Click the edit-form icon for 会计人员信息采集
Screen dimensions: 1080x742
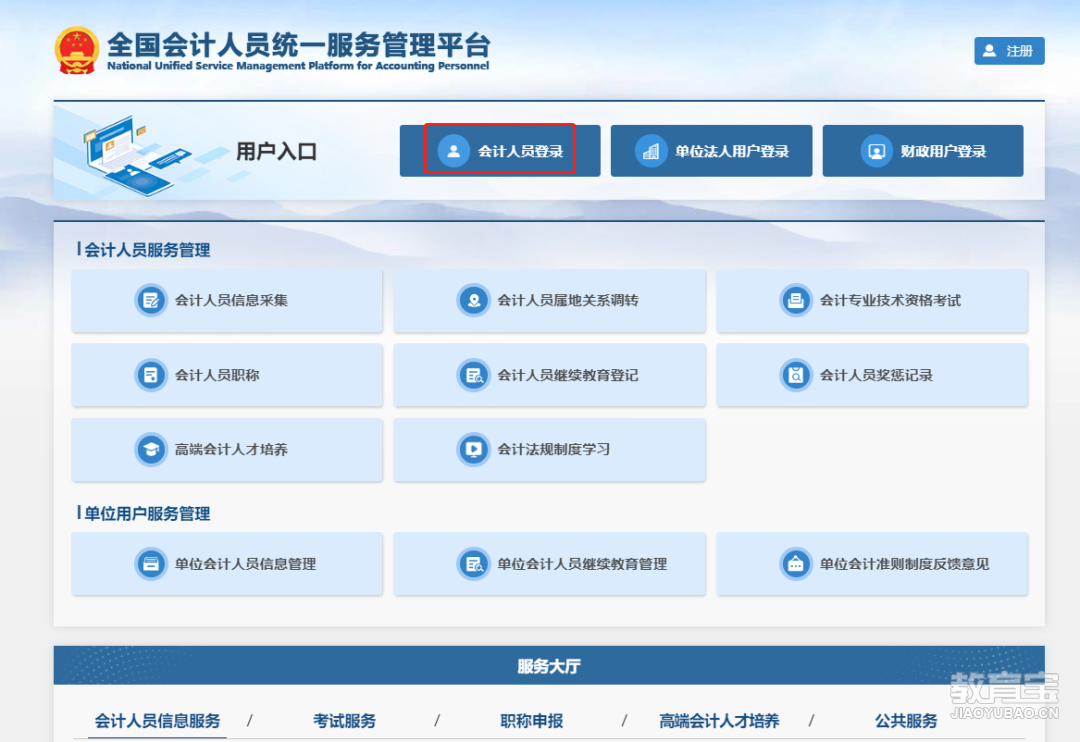150,300
